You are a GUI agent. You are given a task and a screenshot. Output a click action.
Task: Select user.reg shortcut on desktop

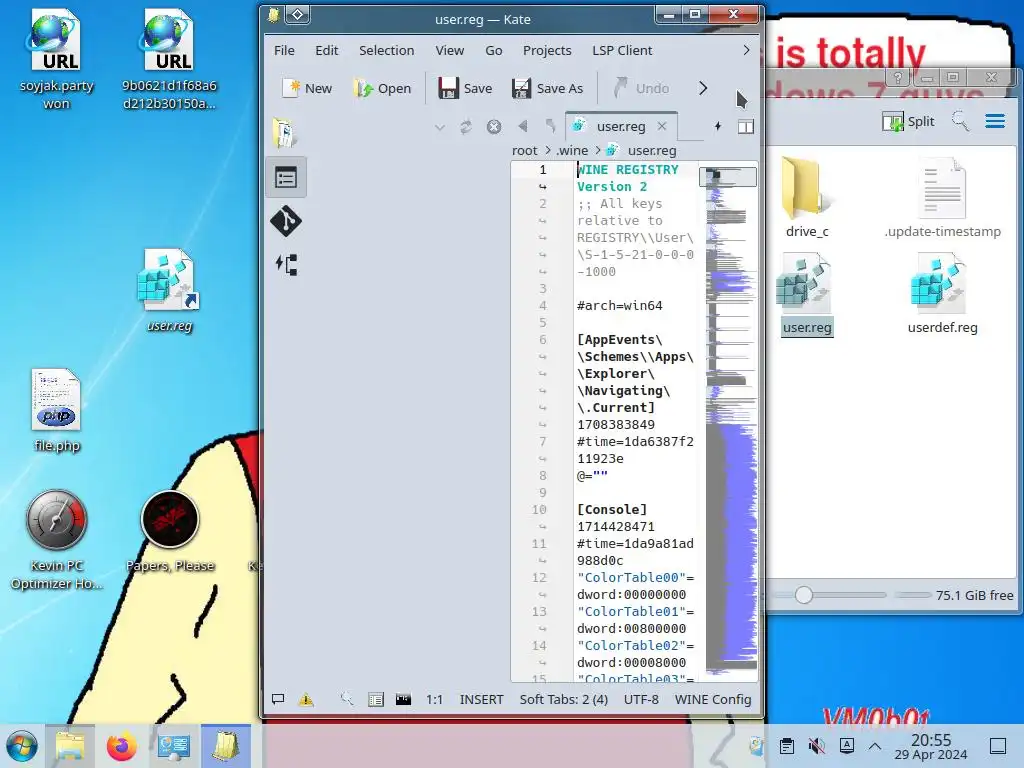click(x=169, y=291)
